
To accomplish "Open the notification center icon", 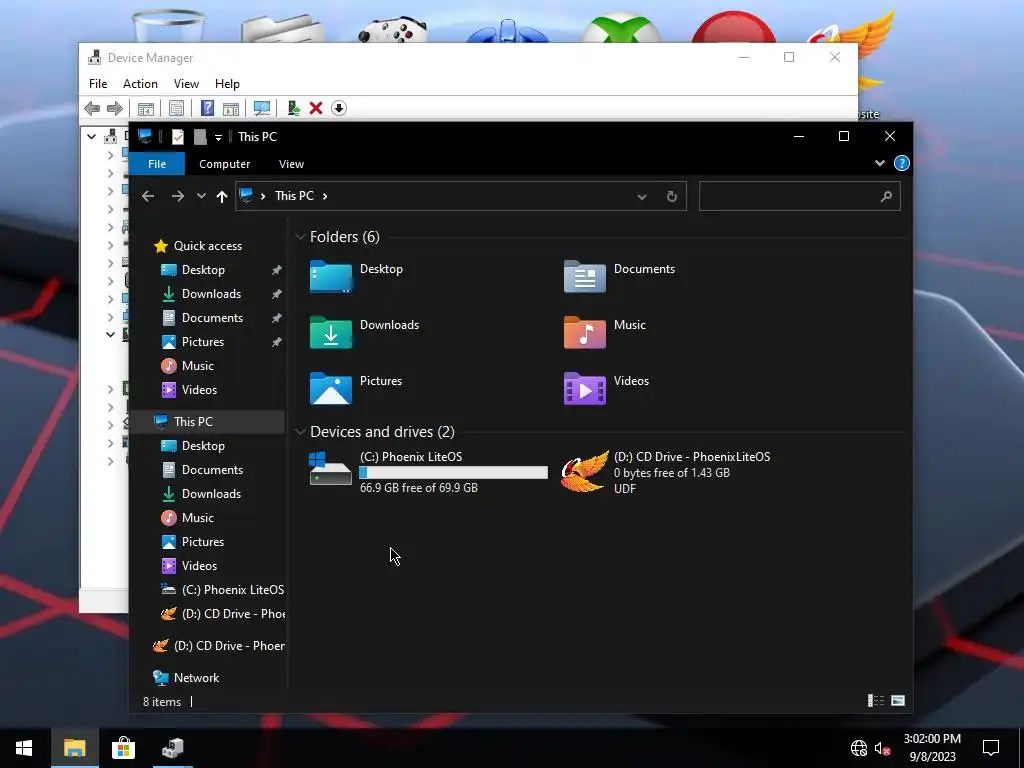I will (x=991, y=748).
